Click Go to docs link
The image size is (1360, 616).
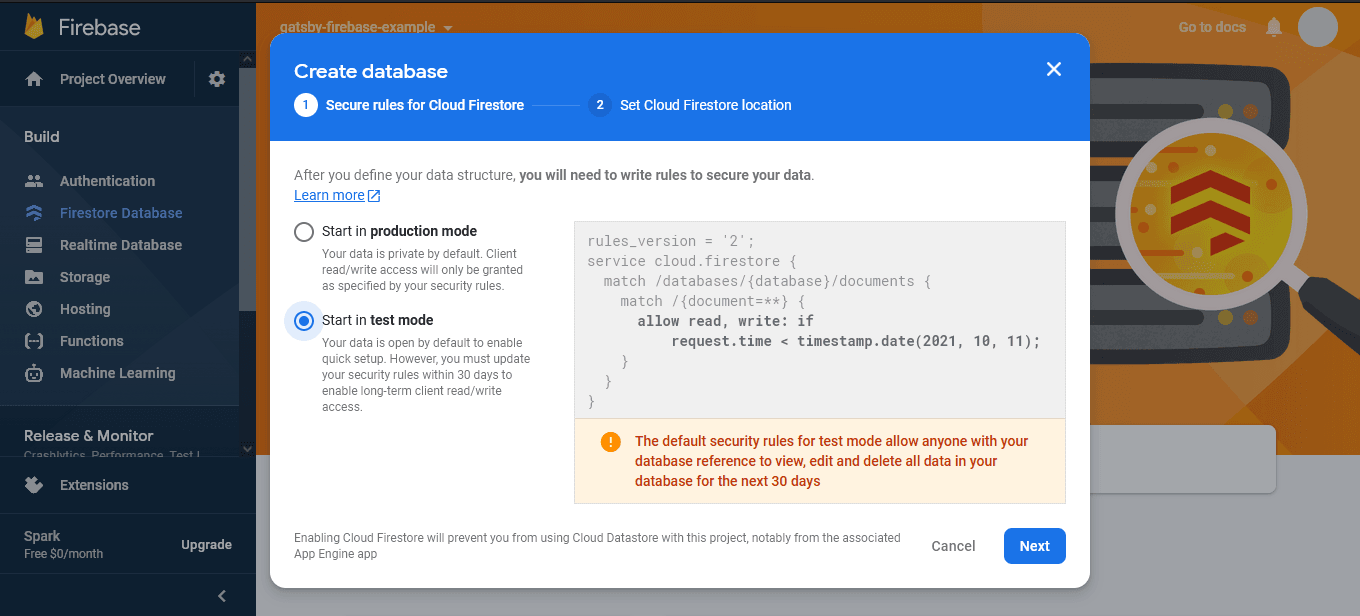tap(1212, 27)
